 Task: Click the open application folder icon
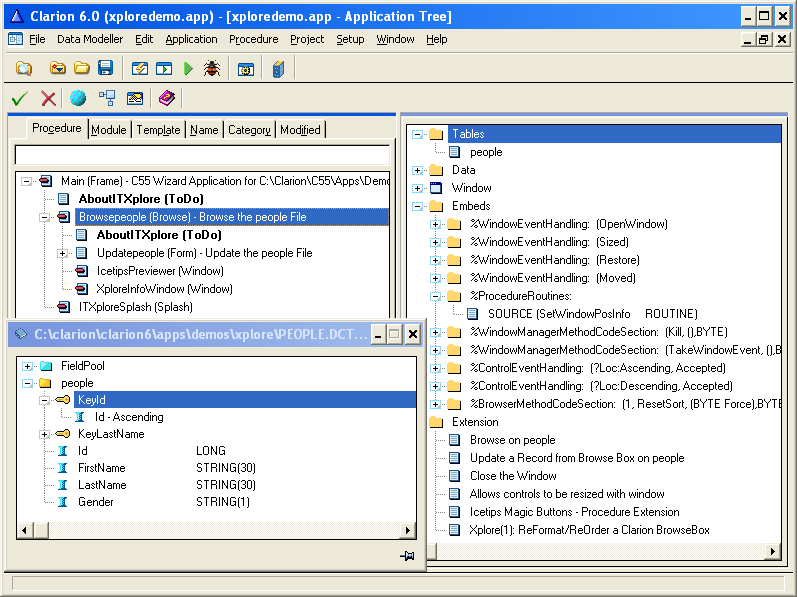[x=57, y=68]
